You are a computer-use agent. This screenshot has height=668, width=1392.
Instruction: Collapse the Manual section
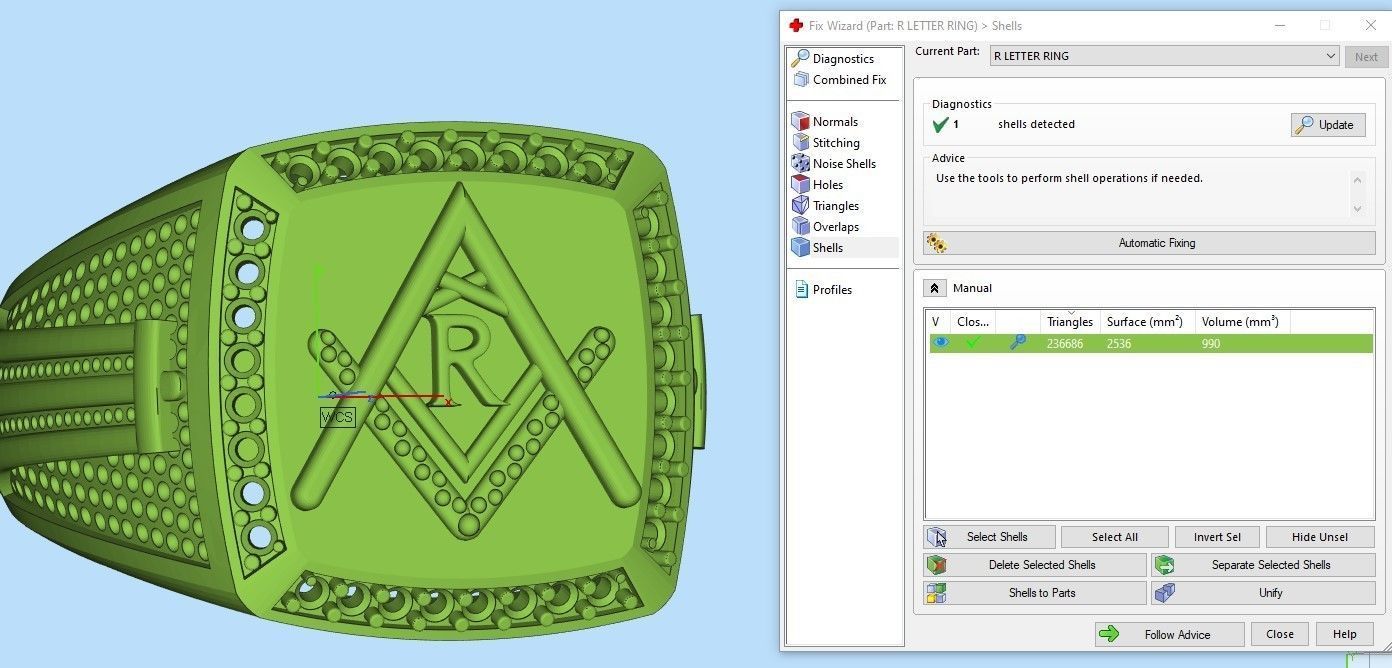pyautogui.click(x=934, y=288)
